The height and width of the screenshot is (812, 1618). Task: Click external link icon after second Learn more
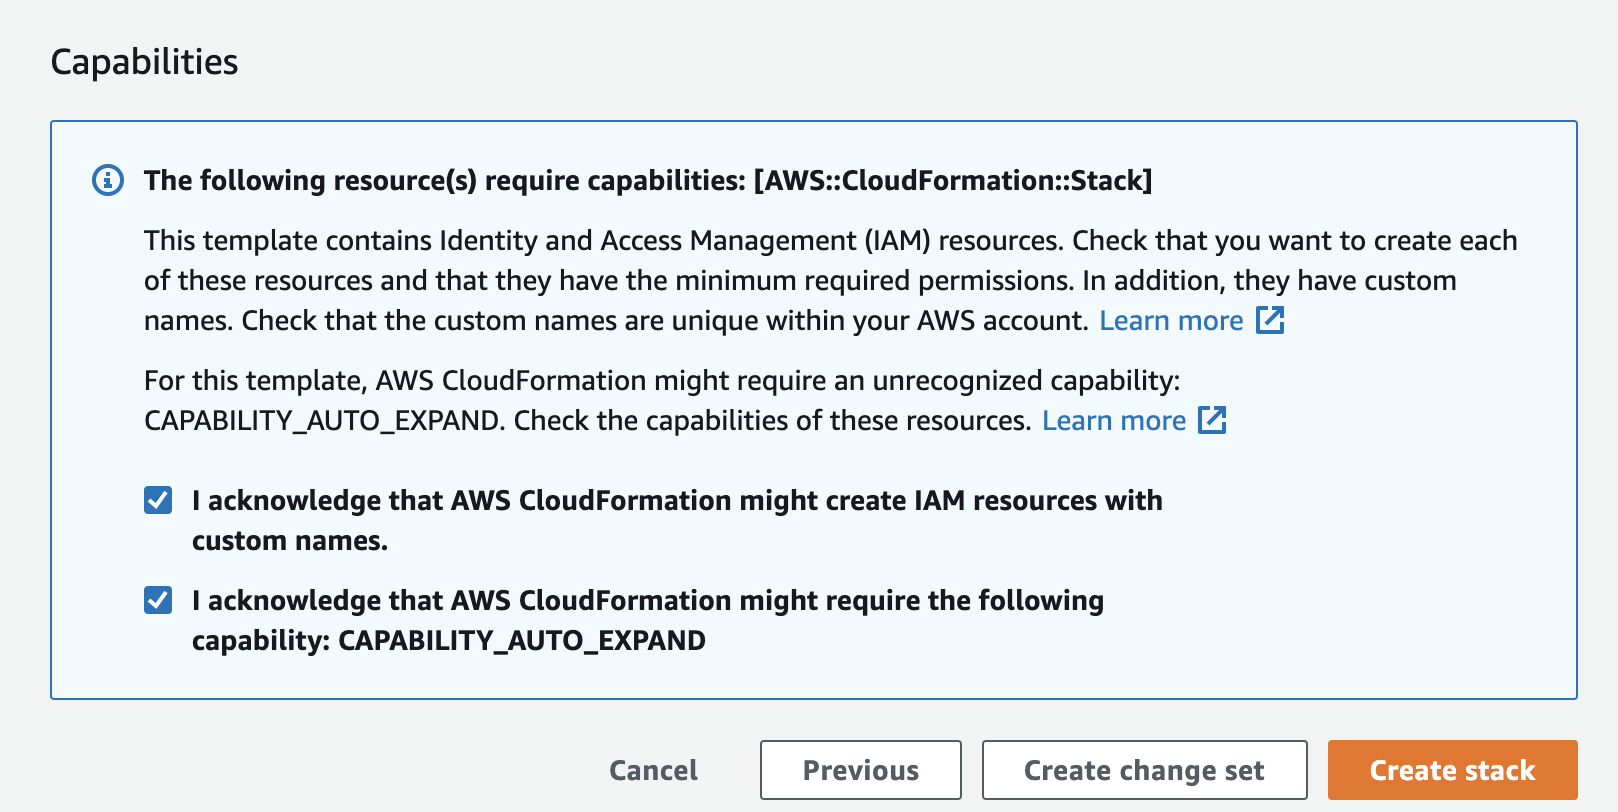coord(1212,421)
